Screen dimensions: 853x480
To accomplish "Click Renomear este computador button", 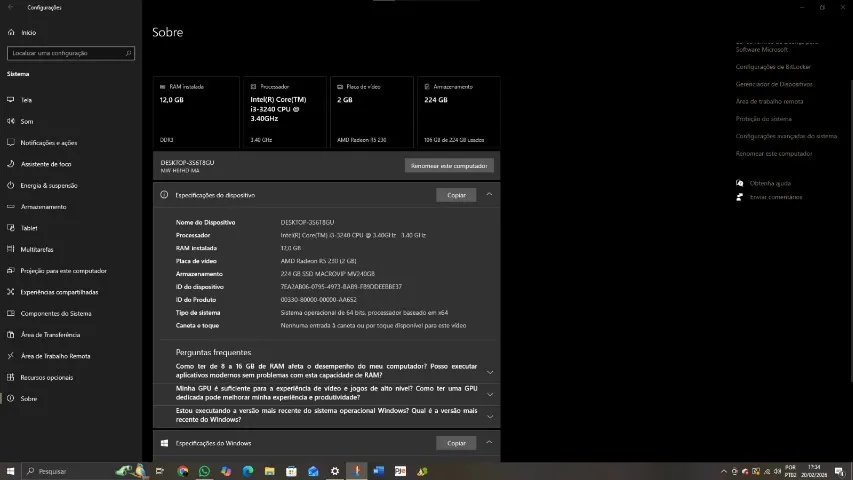I will [x=449, y=165].
